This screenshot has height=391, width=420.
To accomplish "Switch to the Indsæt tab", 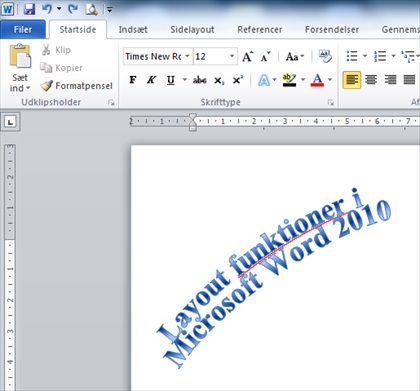I will coord(133,29).
